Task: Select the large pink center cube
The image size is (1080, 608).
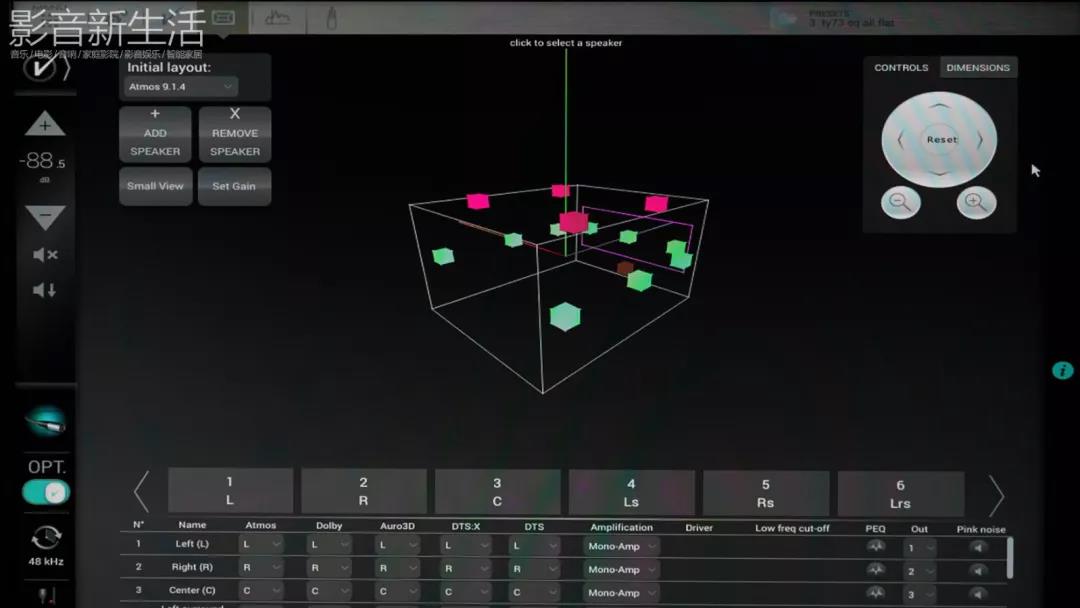Action: [573, 222]
